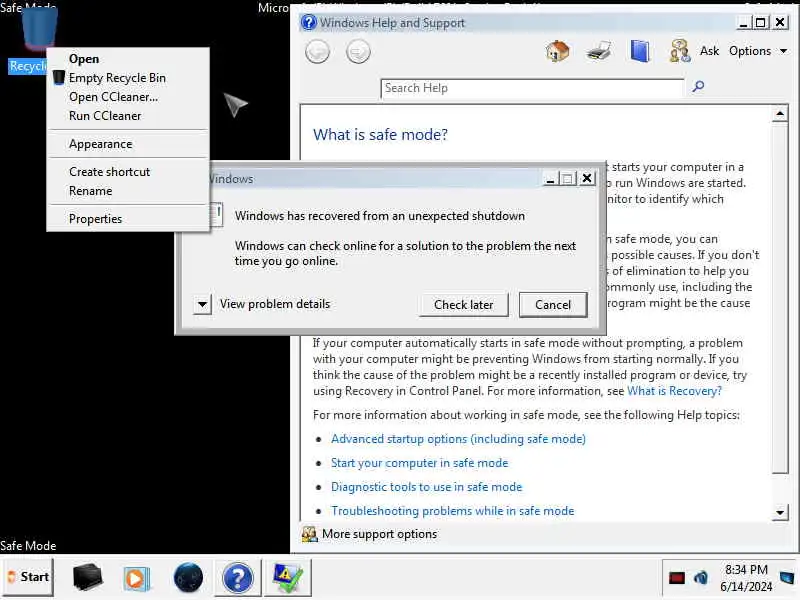The width and height of the screenshot is (800, 600).
Task: Open Diagnostic tools to use in safe mode link
Action: point(427,487)
